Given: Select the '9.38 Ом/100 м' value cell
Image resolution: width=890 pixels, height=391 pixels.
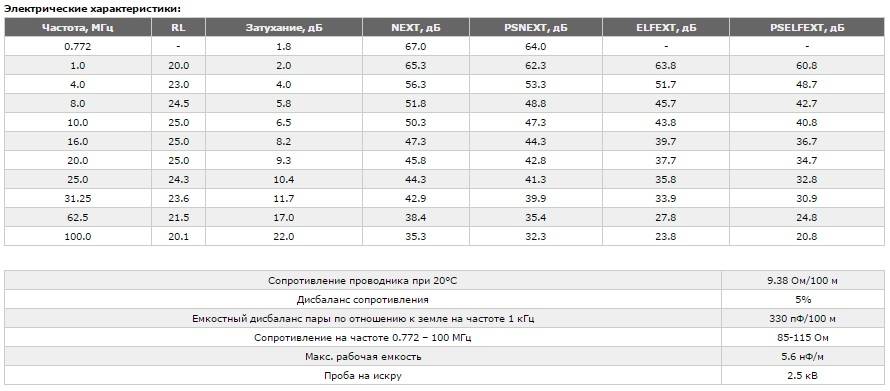Looking at the screenshot, I should (x=803, y=280).
